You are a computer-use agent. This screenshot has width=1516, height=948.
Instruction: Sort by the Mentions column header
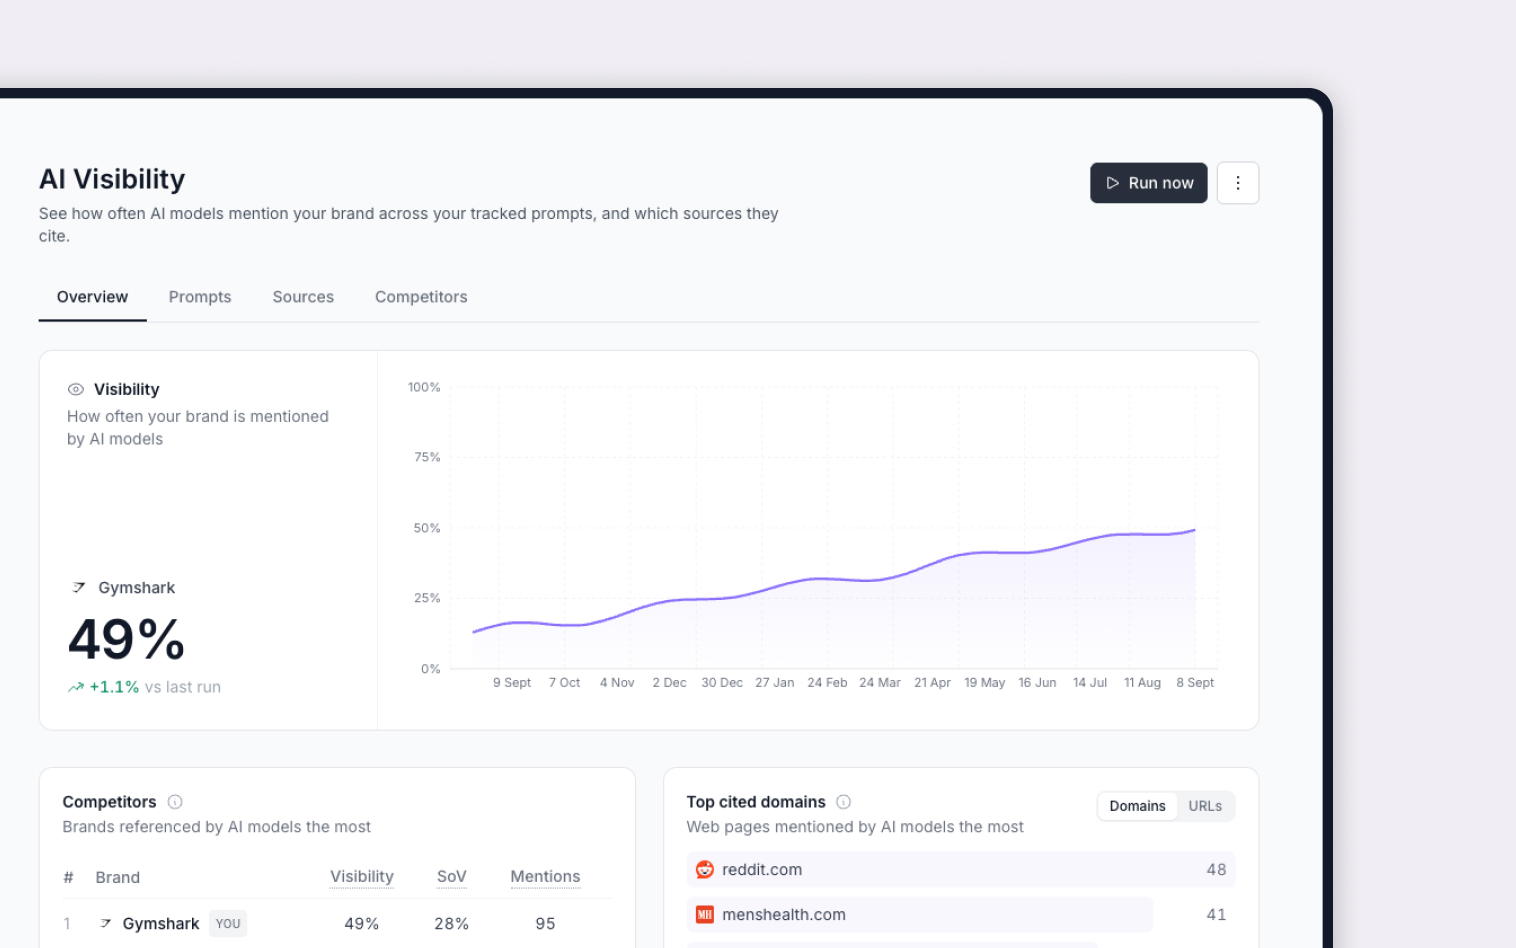[545, 877]
